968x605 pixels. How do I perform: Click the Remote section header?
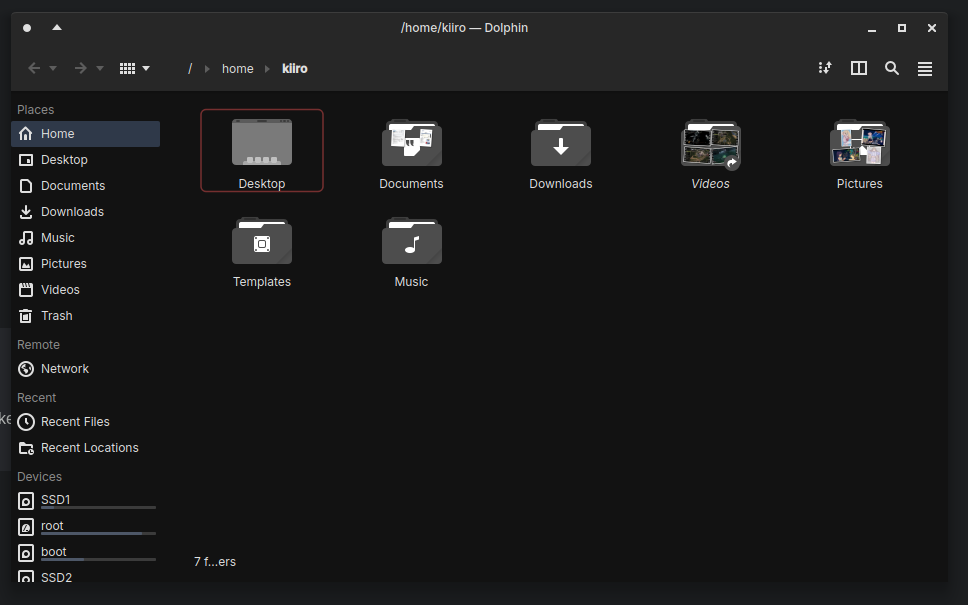(x=38, y=344)
